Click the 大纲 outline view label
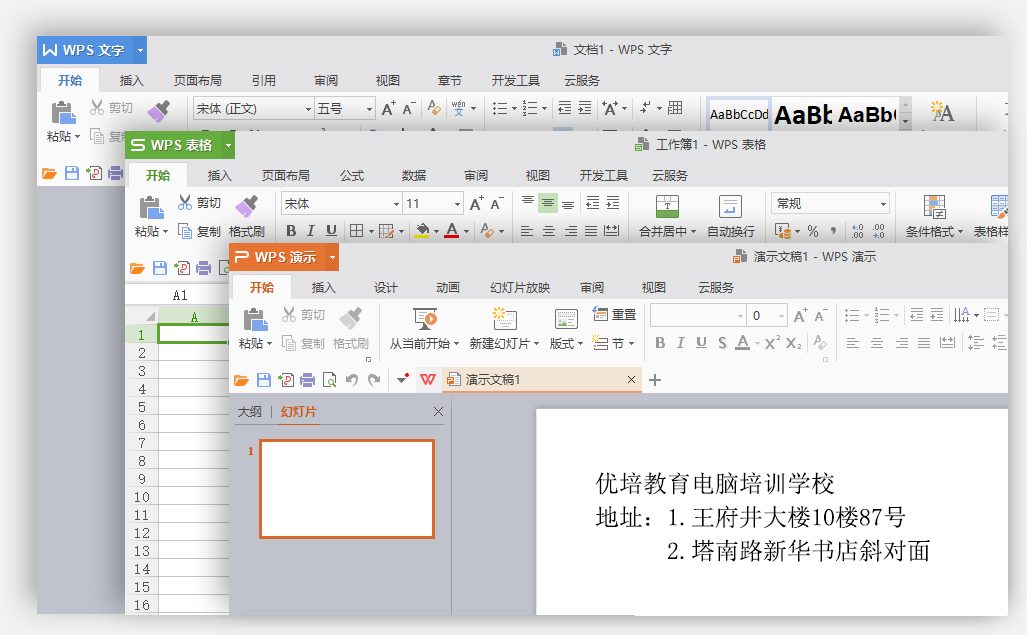1027x635 pixels. click(249, 412)
